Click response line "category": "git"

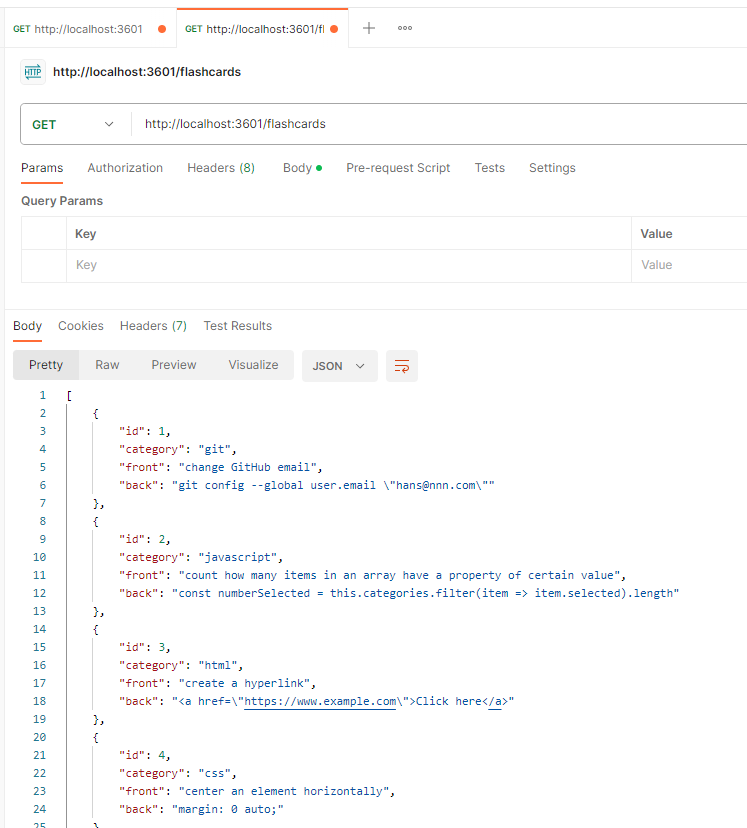[177, 449]
